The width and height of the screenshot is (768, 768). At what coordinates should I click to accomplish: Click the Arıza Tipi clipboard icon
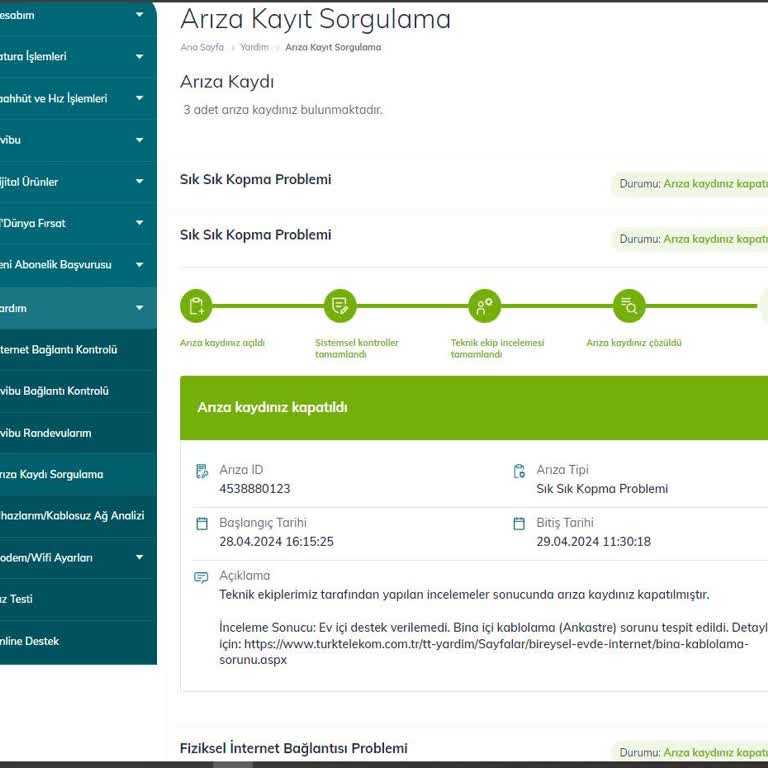[x=519, y=471]
